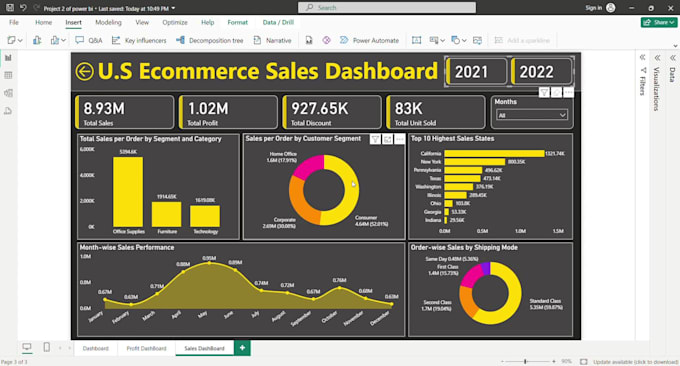Click the zoom slider handle

coord(525,361)
